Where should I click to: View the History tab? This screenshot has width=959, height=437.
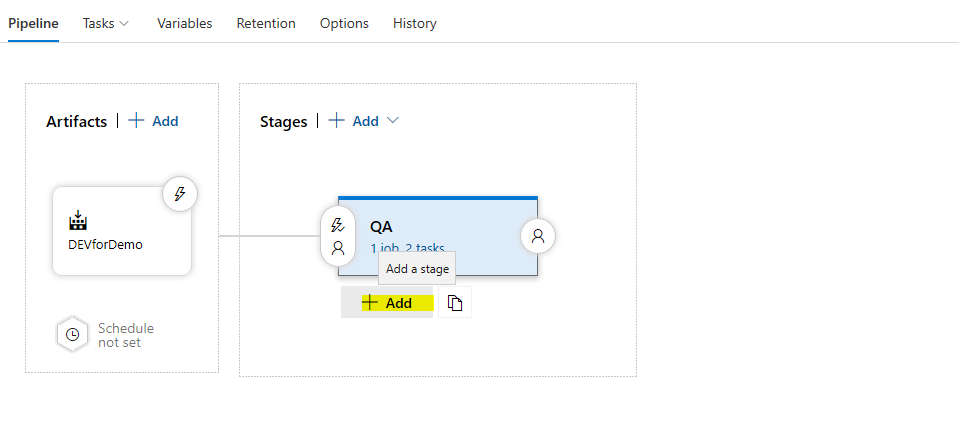[415, 23]
